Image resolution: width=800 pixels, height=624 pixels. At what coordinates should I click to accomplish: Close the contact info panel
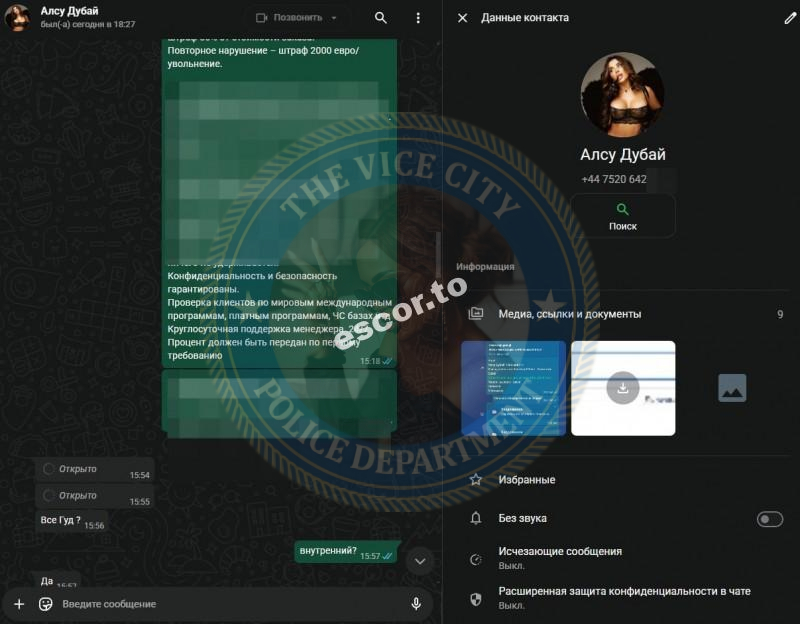pos(462,18)
